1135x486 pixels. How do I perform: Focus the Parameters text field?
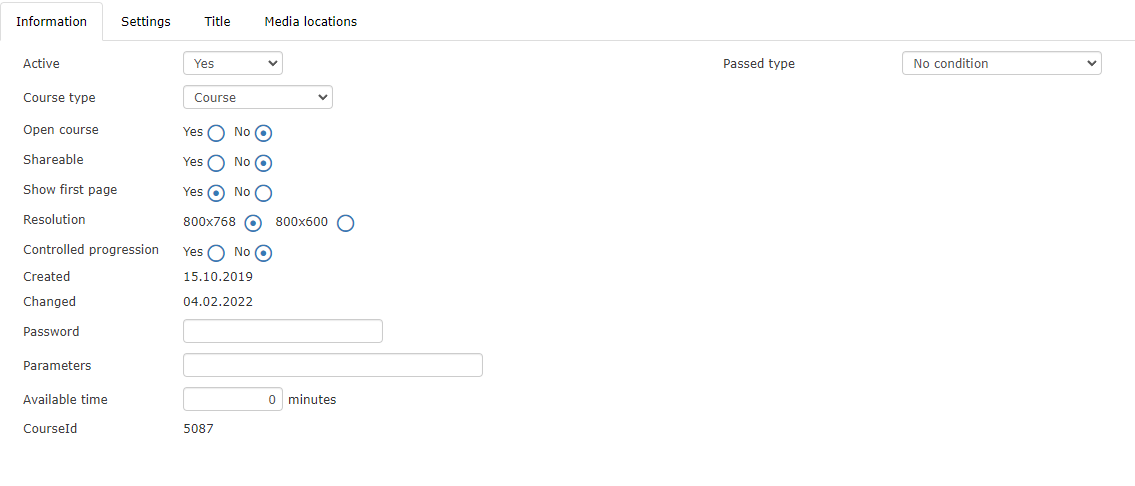click(333, 365)
